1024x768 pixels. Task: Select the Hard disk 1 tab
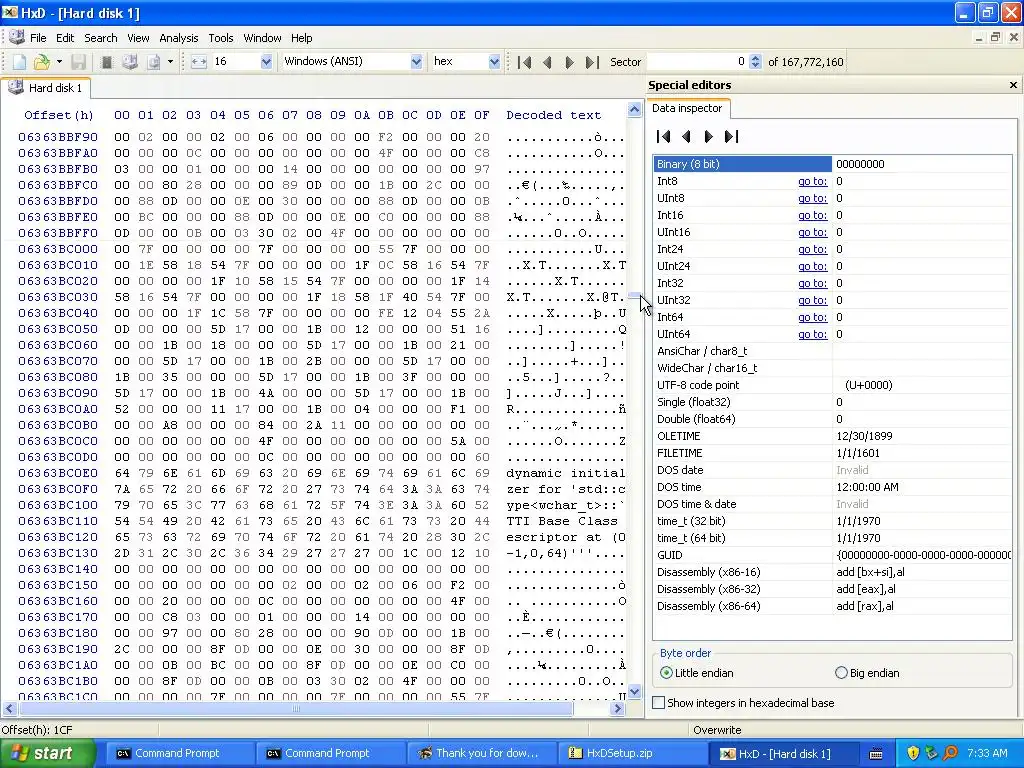tap(46, 88)
